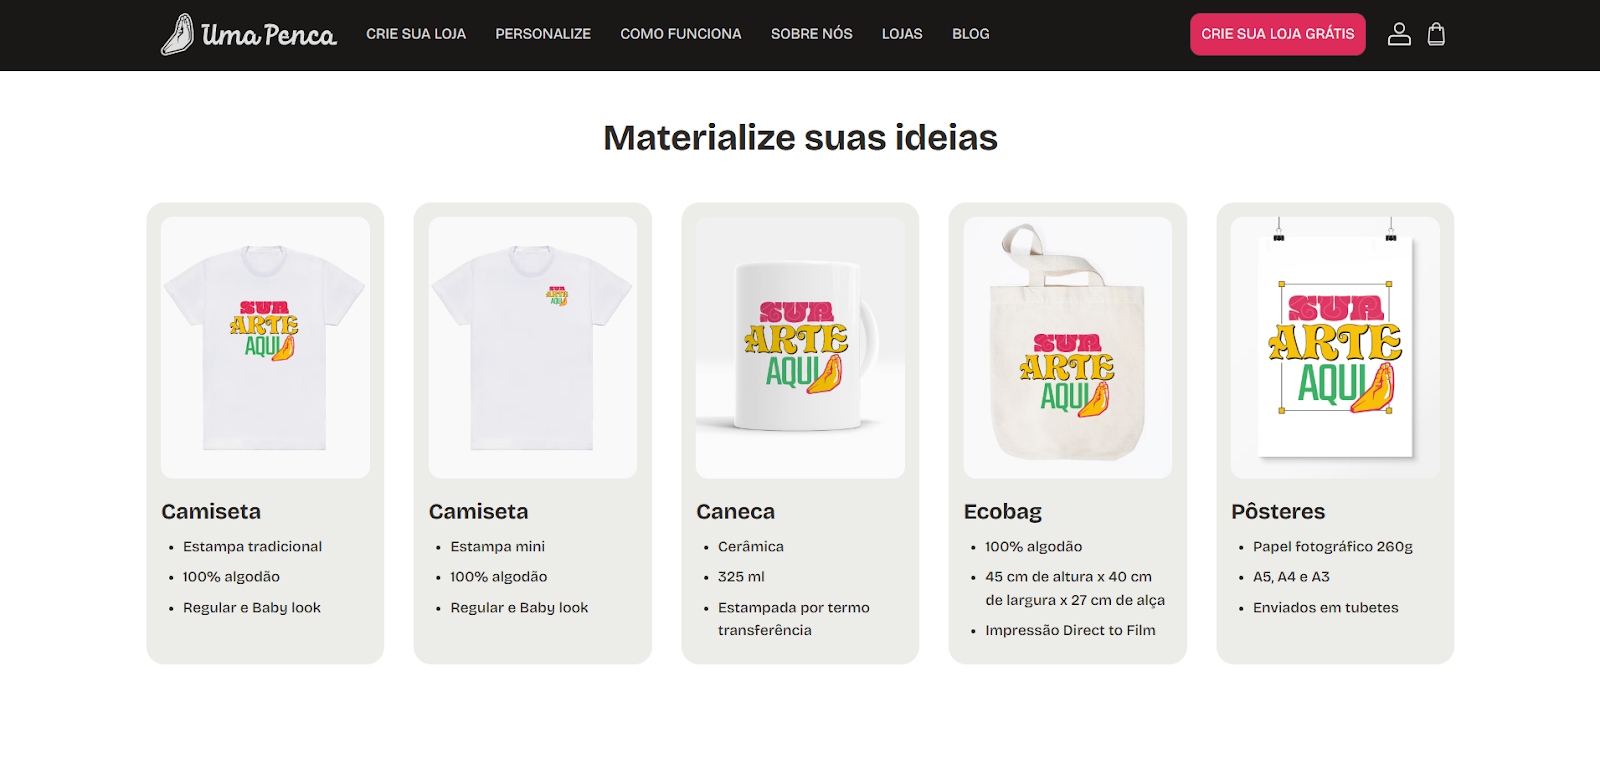Open the Caneca mug product image

[800, 348]
